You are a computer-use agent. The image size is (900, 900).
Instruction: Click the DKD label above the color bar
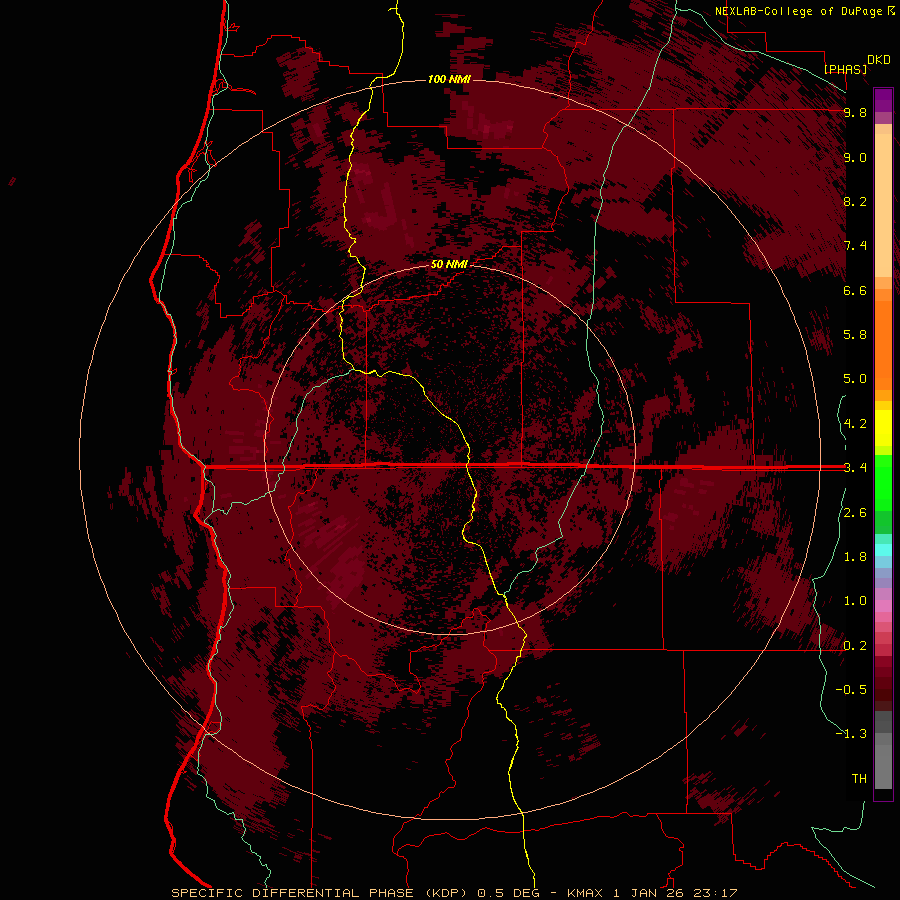879,60
